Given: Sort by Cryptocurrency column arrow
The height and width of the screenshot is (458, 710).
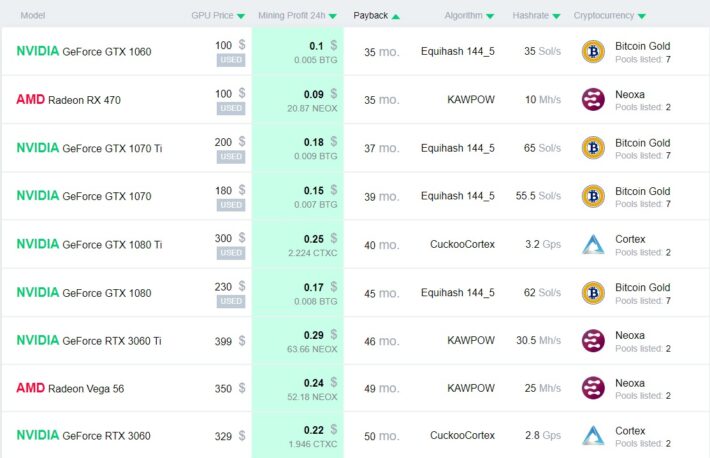Looking at the screenshot, I should [x=642, y=16].
